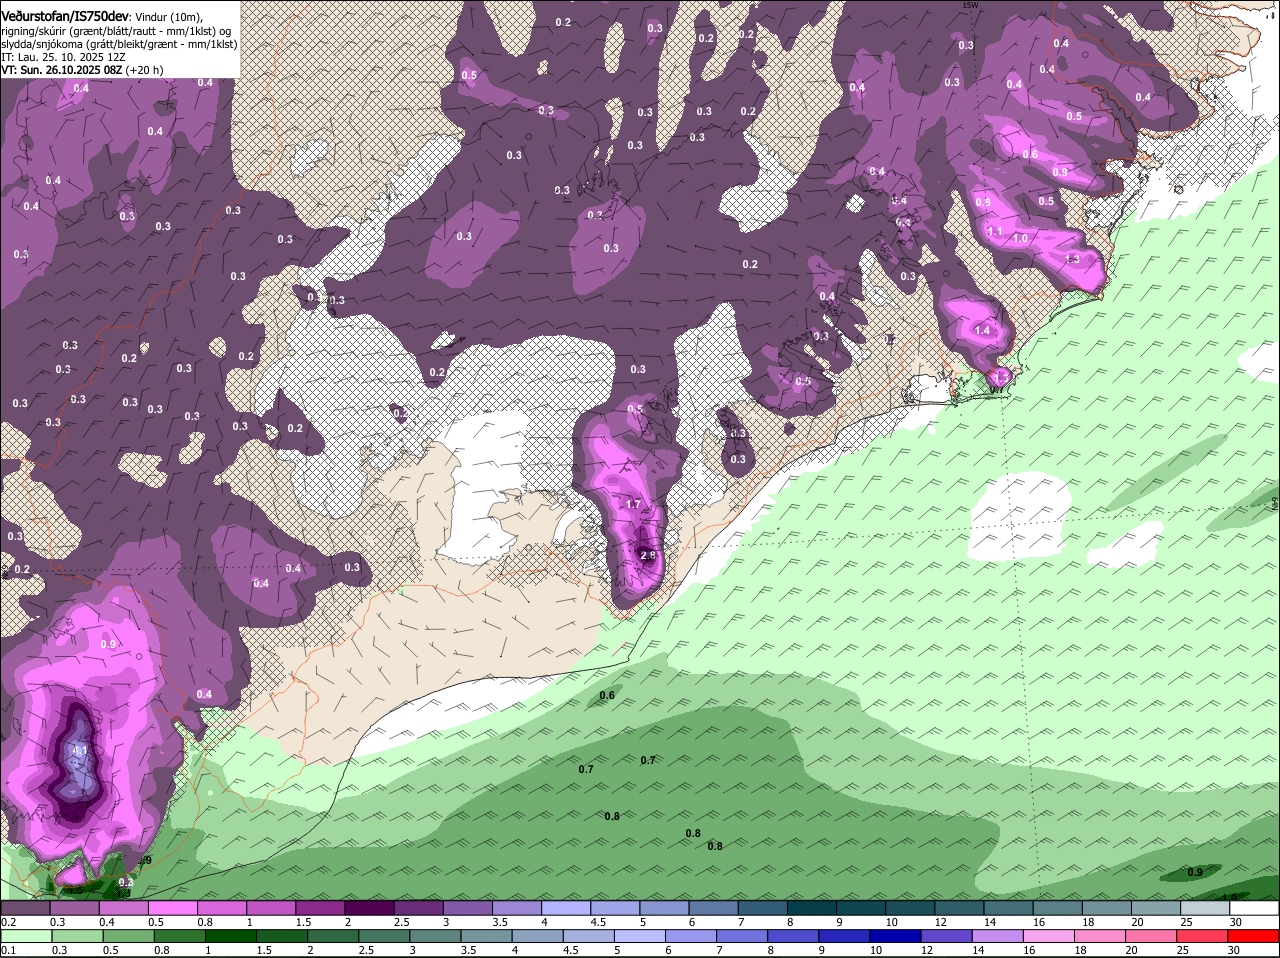
Task: Click the slydda/snjókoma legend description line
Action: (x=119, y=45)
